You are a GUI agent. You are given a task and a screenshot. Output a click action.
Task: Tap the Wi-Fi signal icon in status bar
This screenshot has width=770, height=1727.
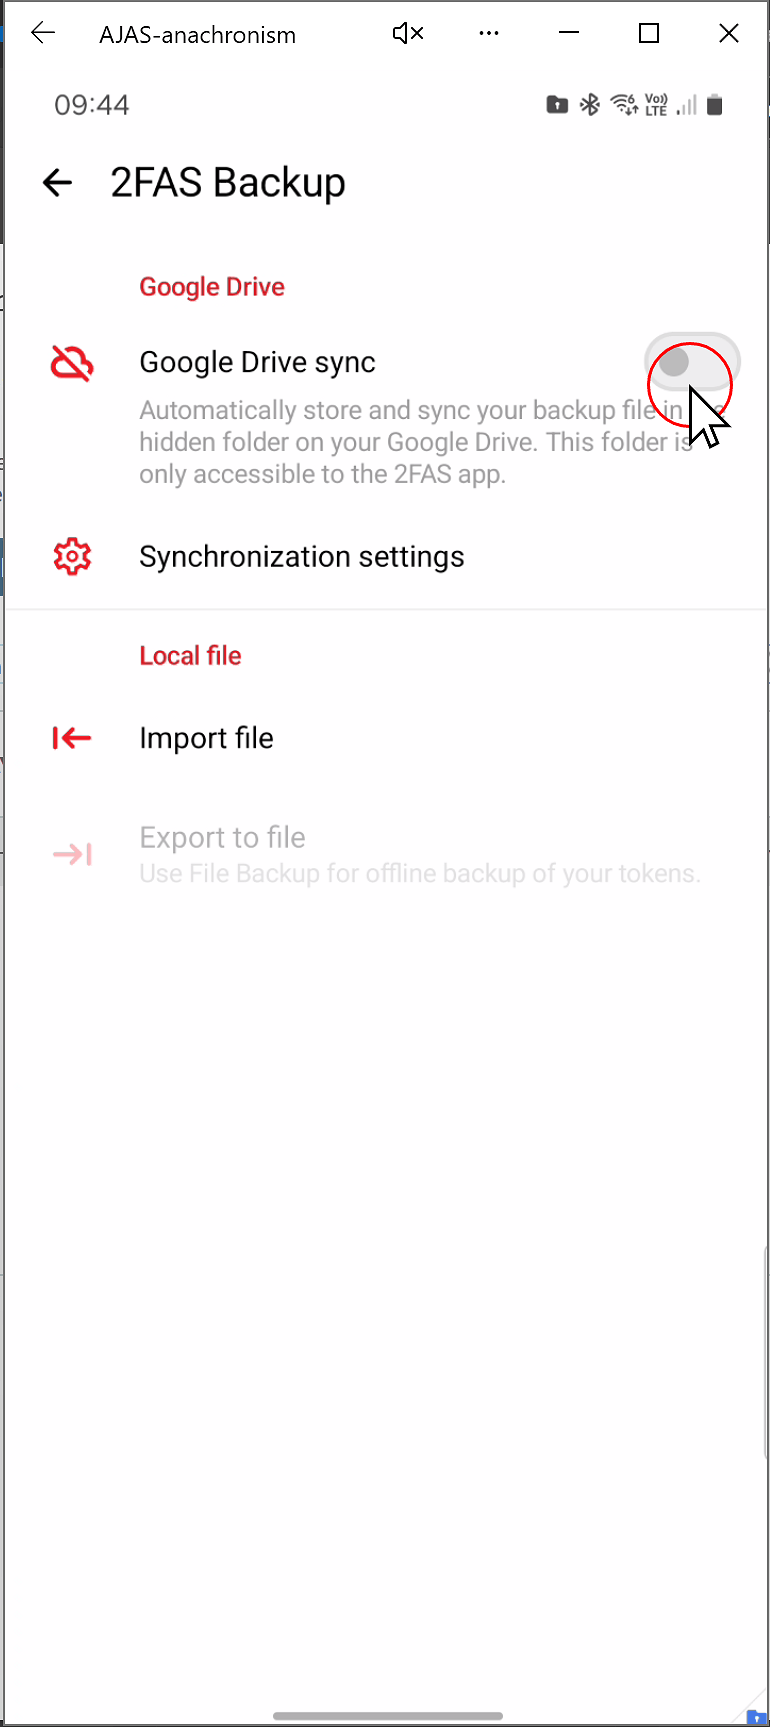pos(623,104)
